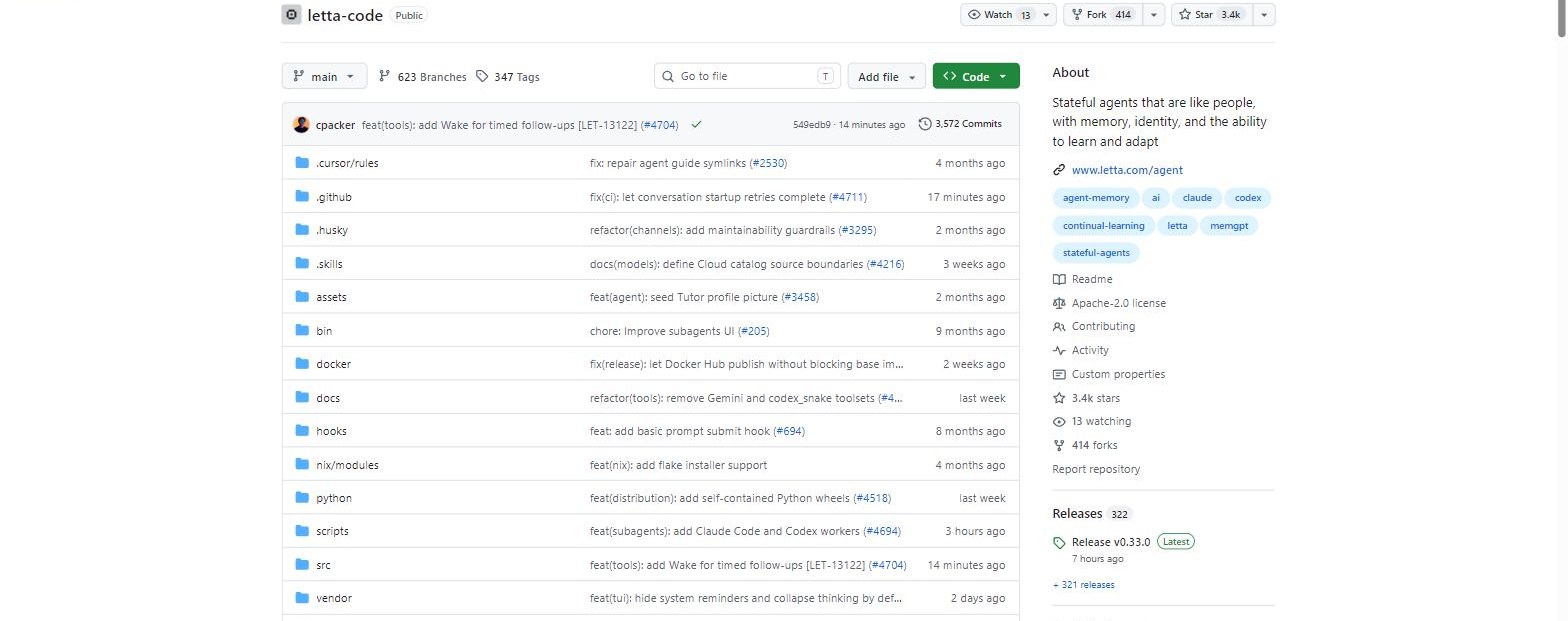View the + 321 releases link
Viewport: 1568px width, 621px height.
click(x=1083, y=585)
